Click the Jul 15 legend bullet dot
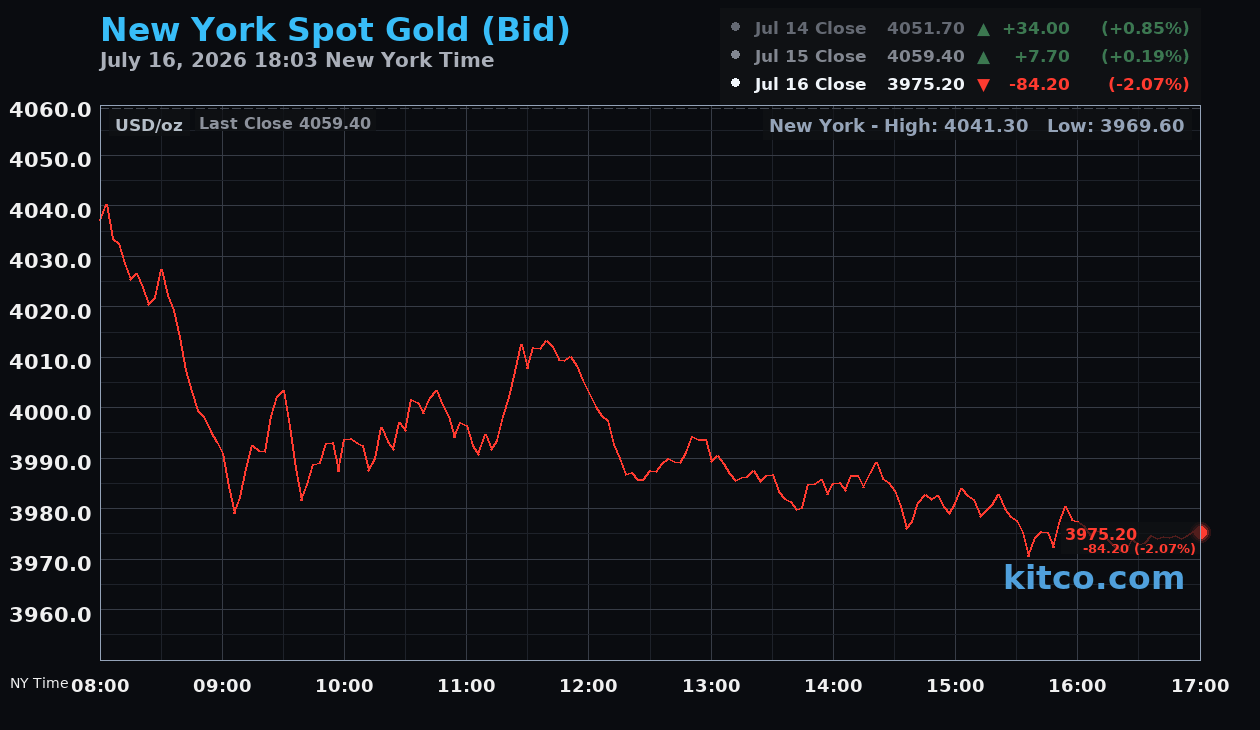Image resolution: width=1260 pixels, height=730 pixels. point(736,55)
